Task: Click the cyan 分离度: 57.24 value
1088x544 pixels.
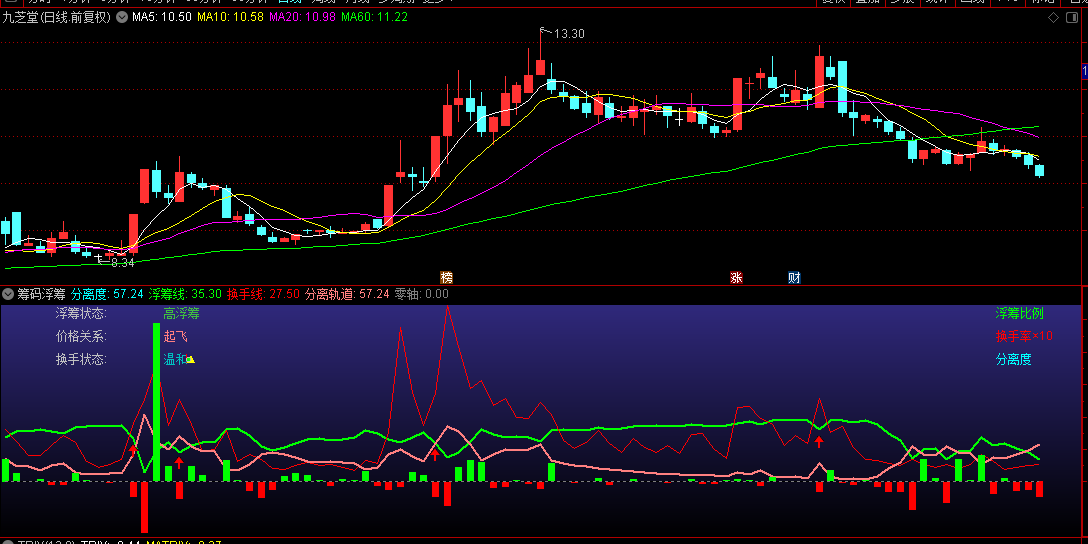Action: 107,294
